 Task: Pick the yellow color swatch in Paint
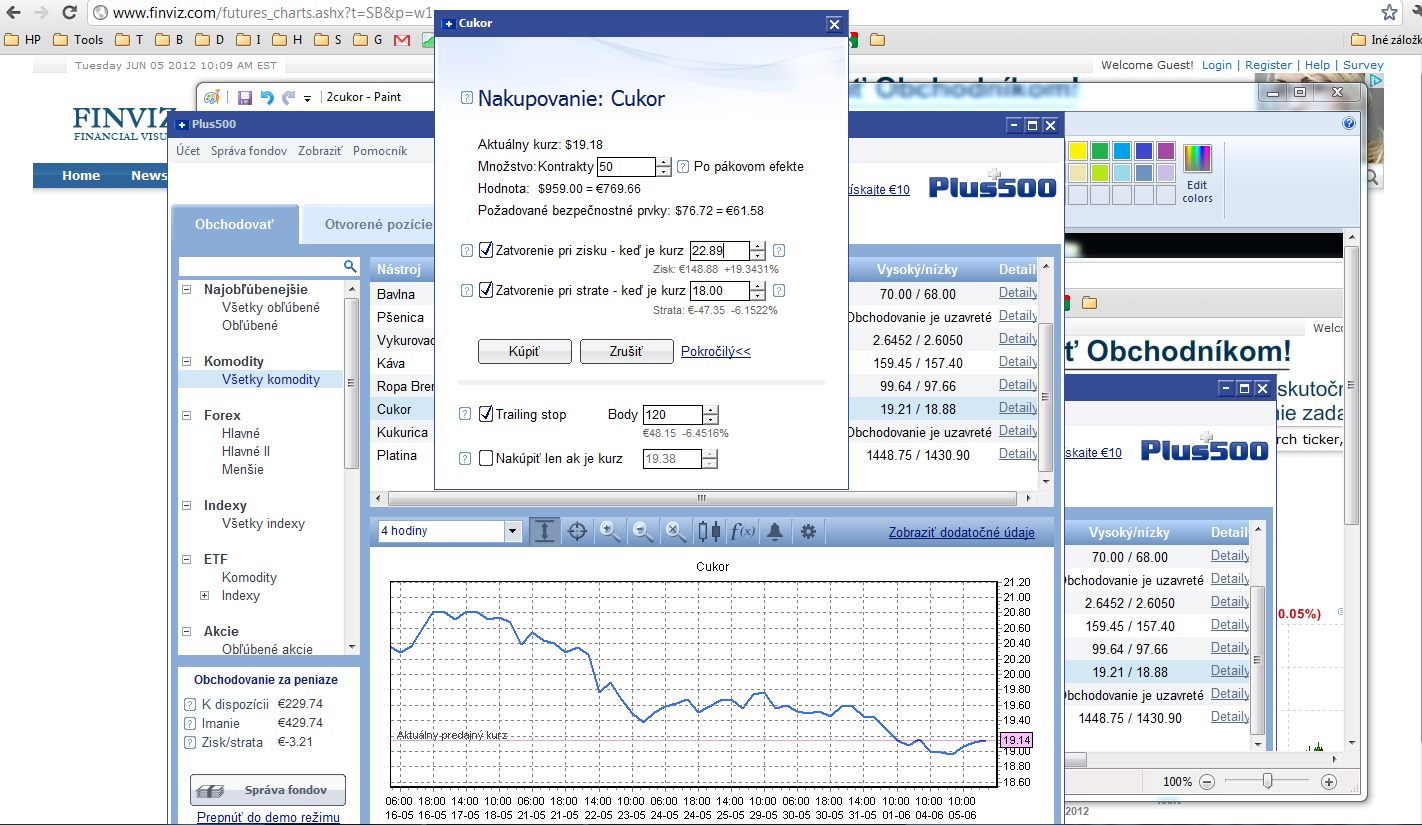[x=1078, y=151]
